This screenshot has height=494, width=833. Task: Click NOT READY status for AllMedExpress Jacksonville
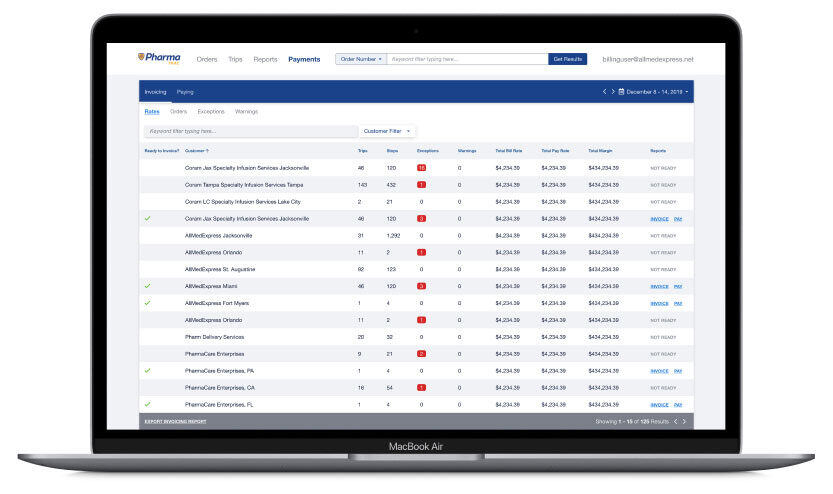coord(663,236)
